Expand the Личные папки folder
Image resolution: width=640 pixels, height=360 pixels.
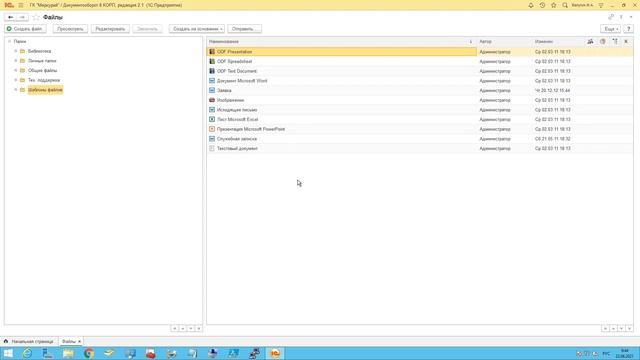pos(16,61)
